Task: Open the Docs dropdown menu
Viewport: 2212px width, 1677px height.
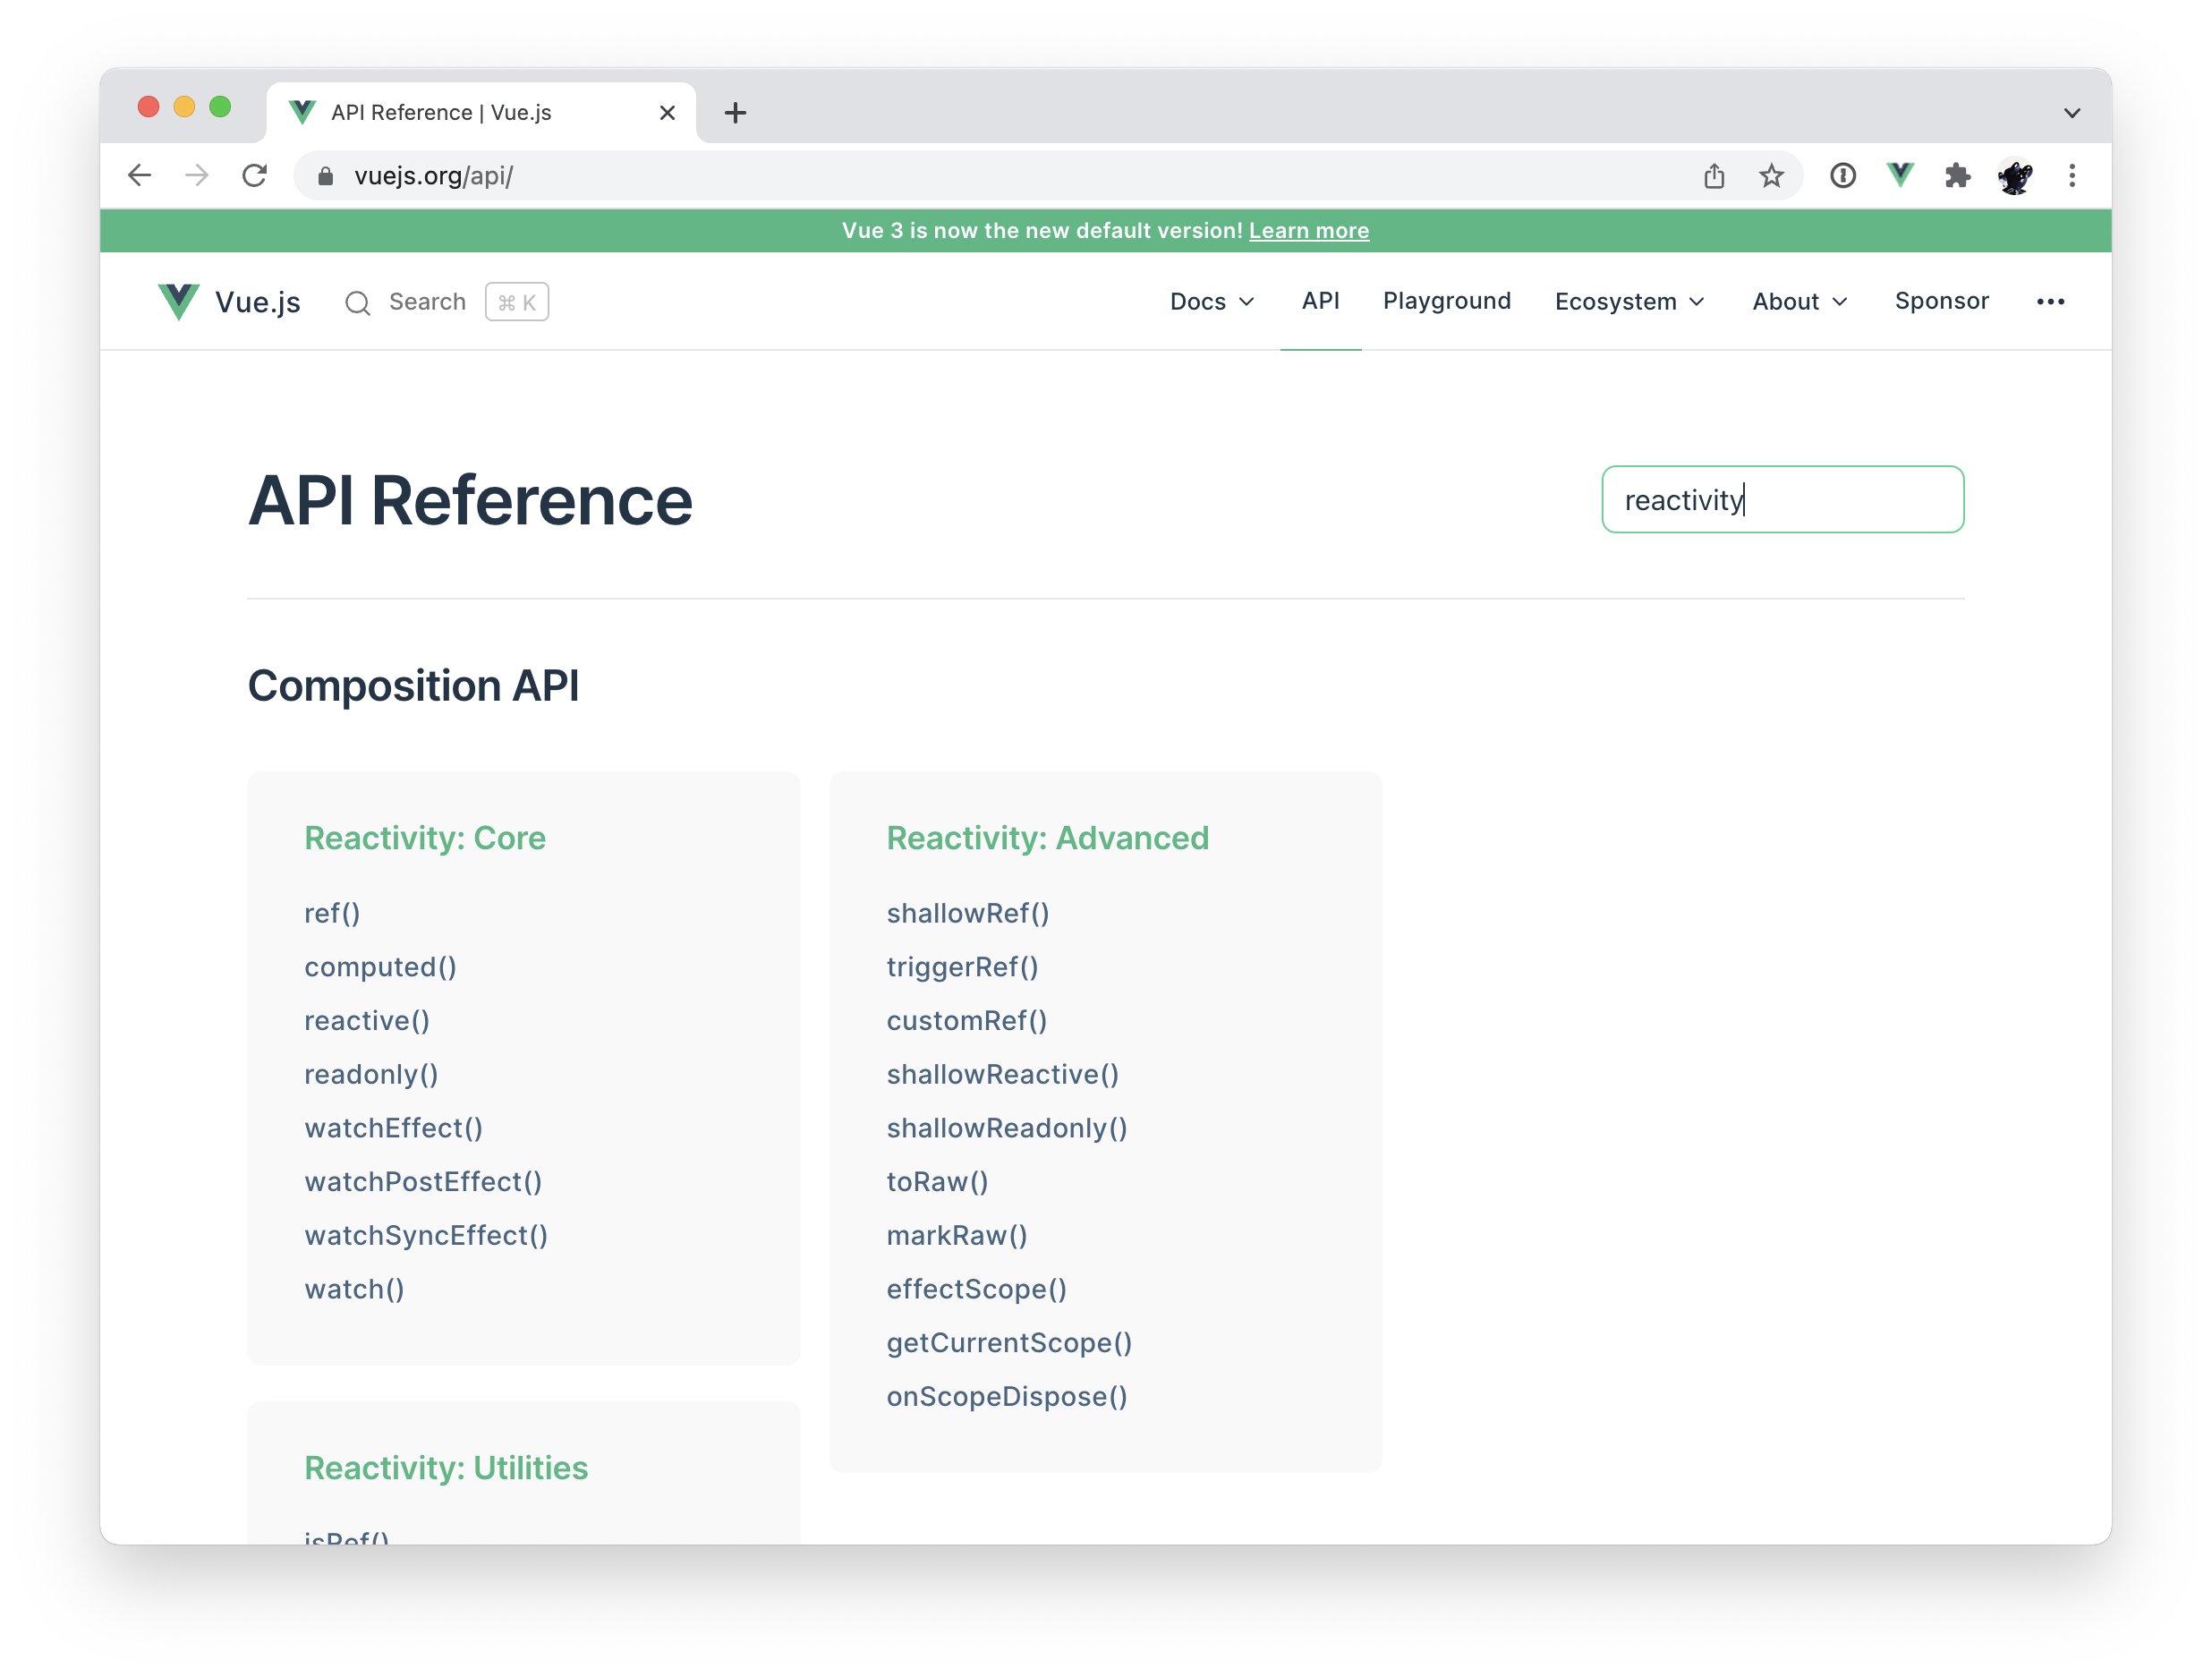Action: click(1211, 301)
